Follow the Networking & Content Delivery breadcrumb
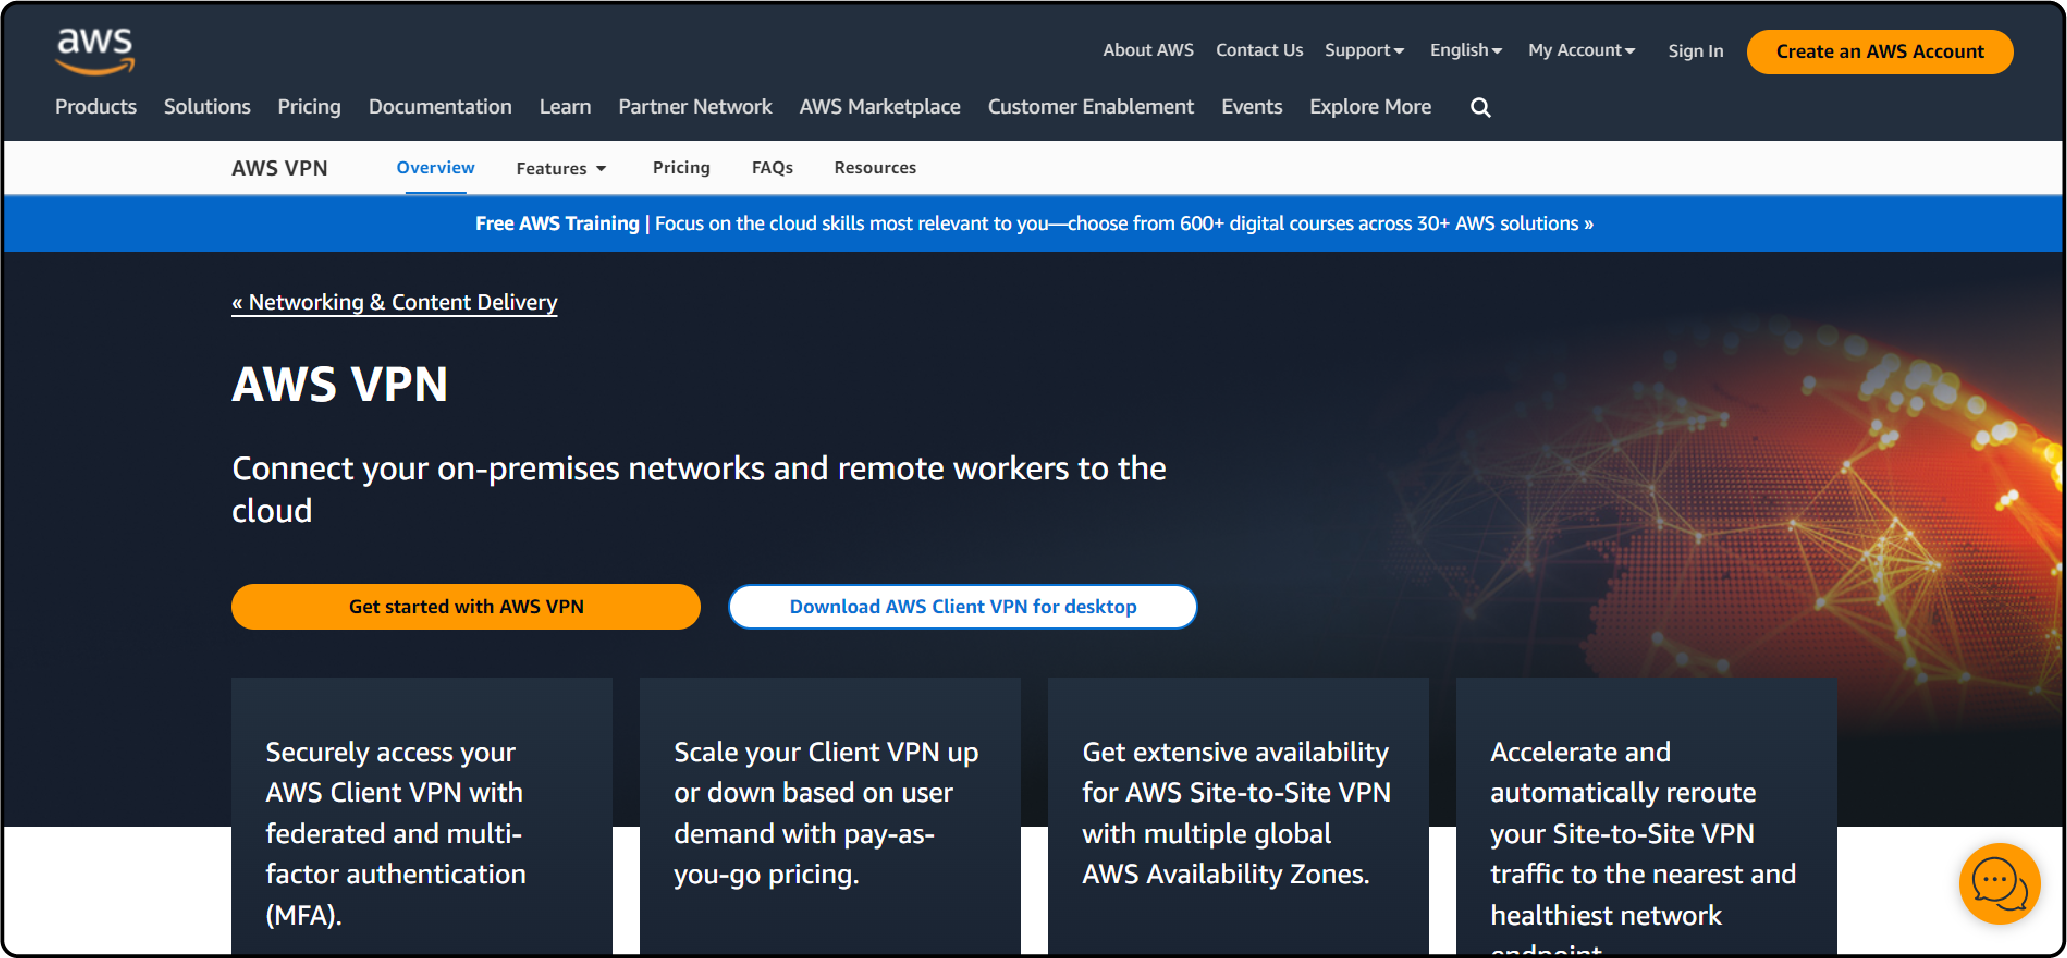This screenshot has width=2067, height=958. [394, 302]
